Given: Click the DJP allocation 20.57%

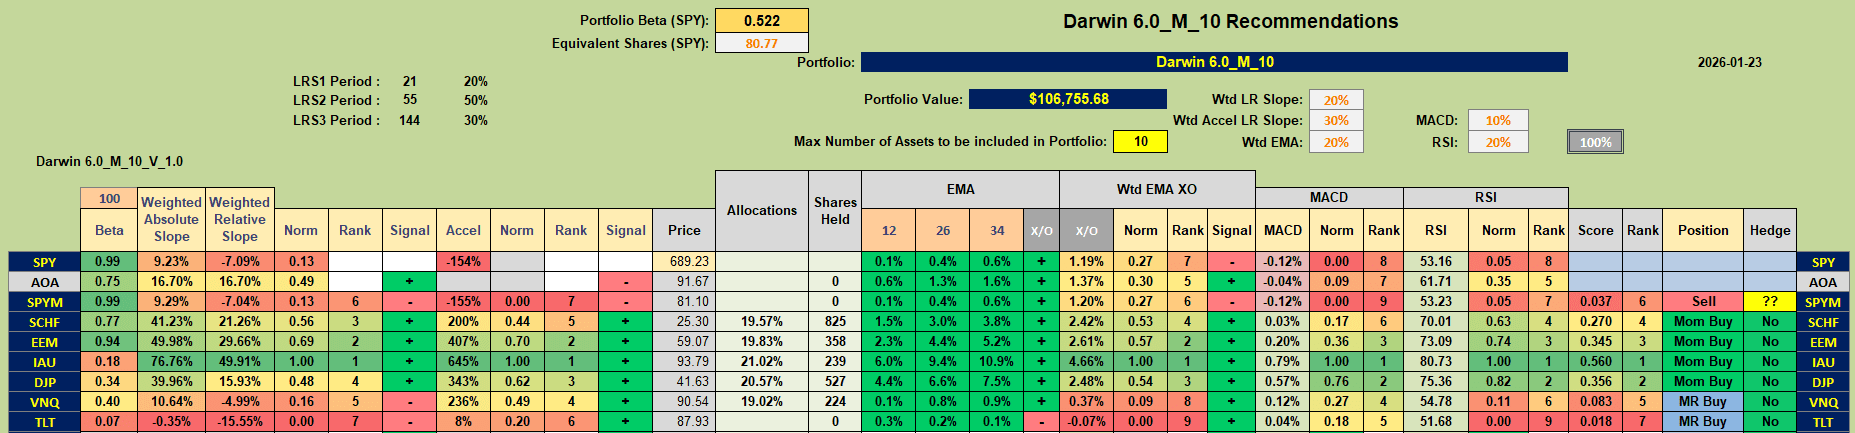Looking at the screenshot, I should click(762, 381).
